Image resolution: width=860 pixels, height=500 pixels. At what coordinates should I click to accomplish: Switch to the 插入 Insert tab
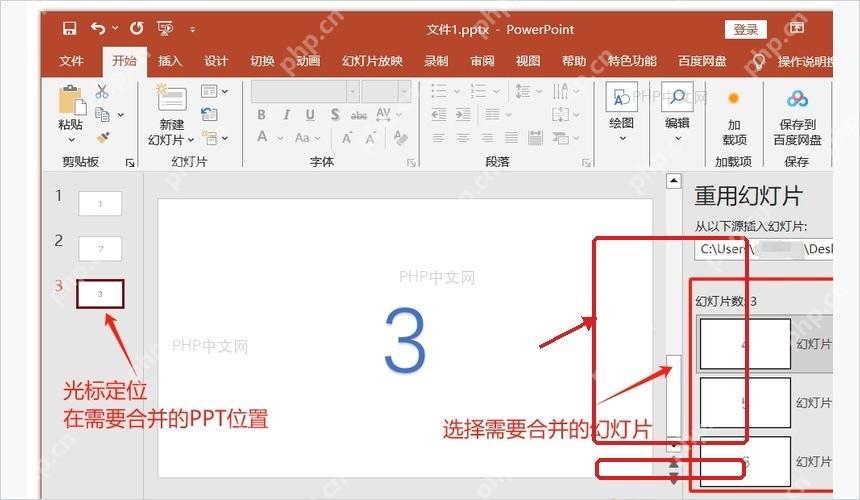[170, 61]
